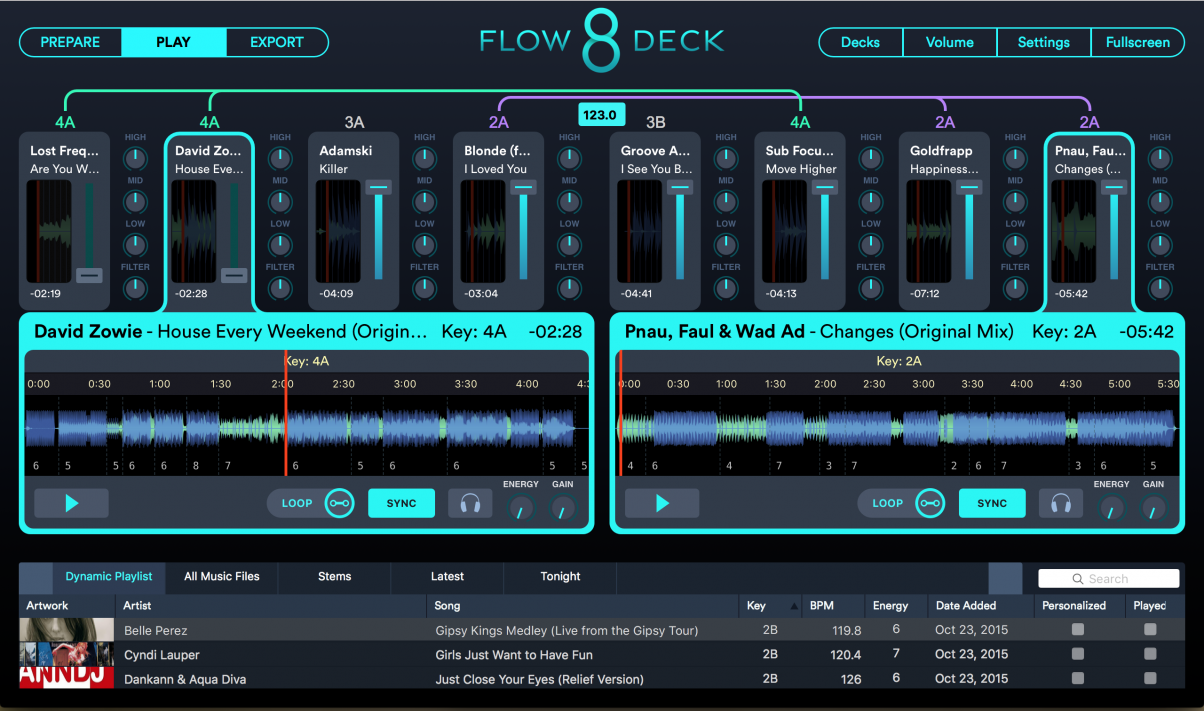This screenshot has height=711, width=1204.
Task: Open the Volume panel button
Action: 950,42
